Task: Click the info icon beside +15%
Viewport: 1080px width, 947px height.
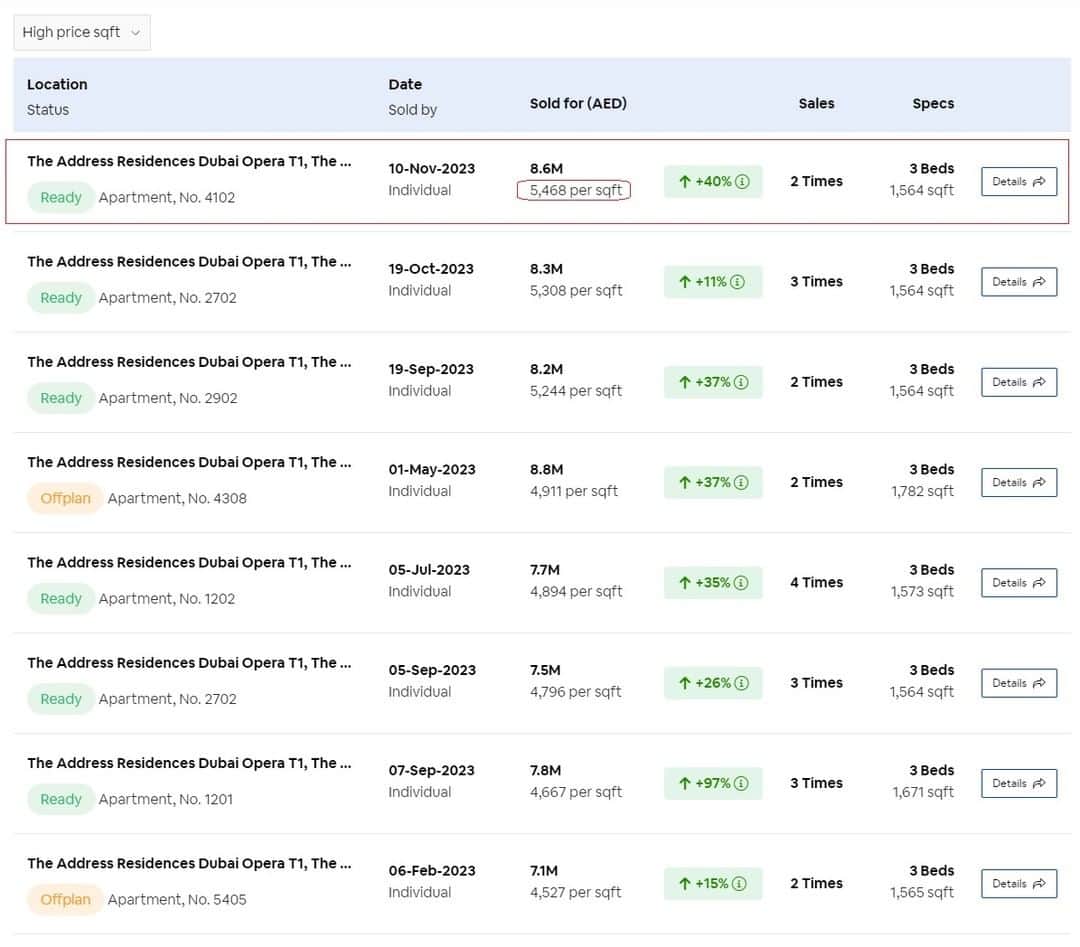Action: tap(739, 884)
